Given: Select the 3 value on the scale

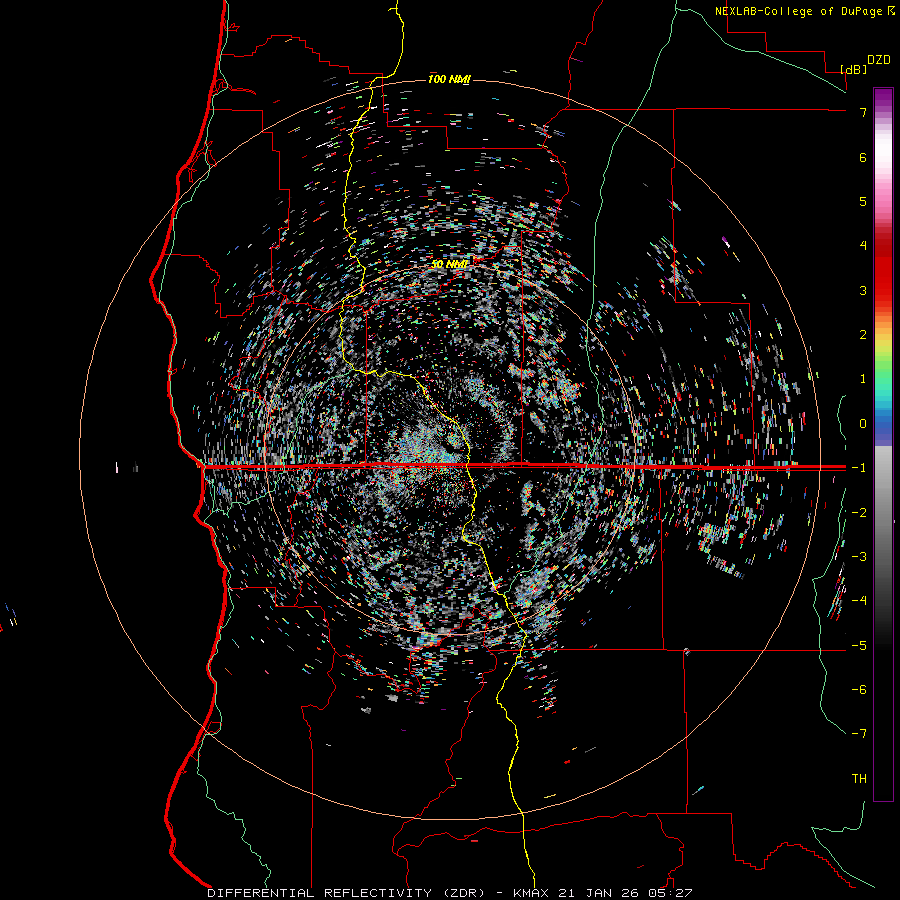Looking at the screenshot, I should [x=863, y=290].
